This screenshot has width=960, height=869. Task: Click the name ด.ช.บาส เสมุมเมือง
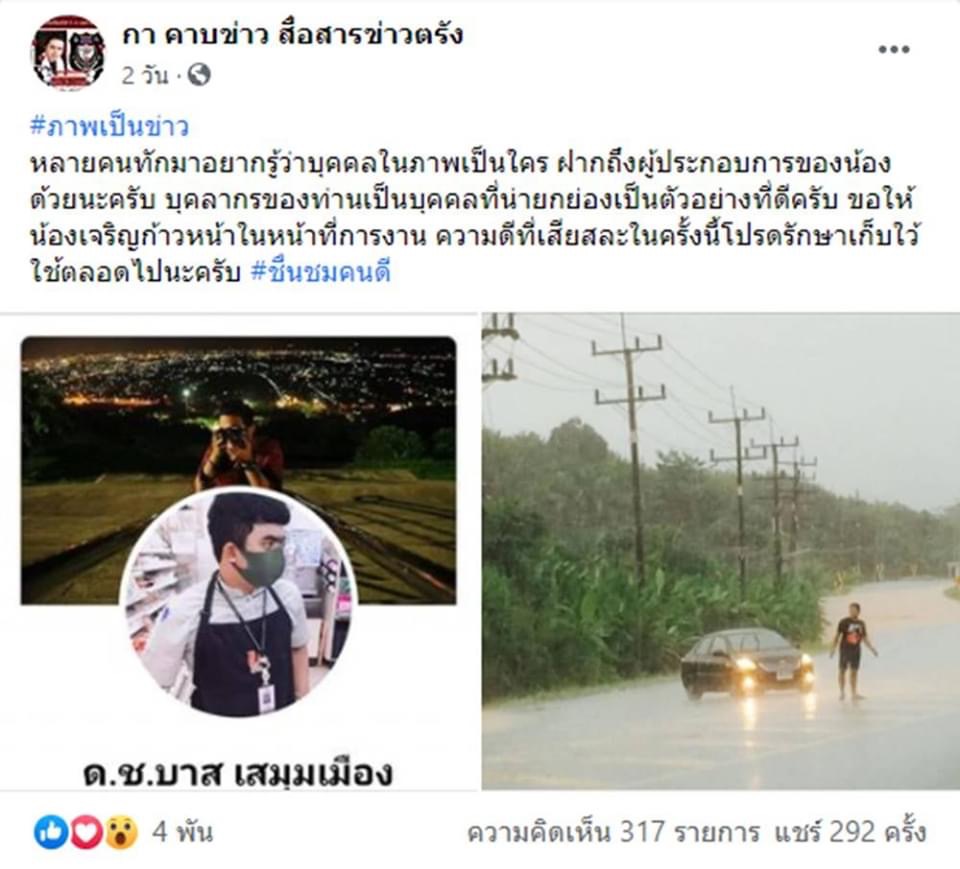(238, 772)
